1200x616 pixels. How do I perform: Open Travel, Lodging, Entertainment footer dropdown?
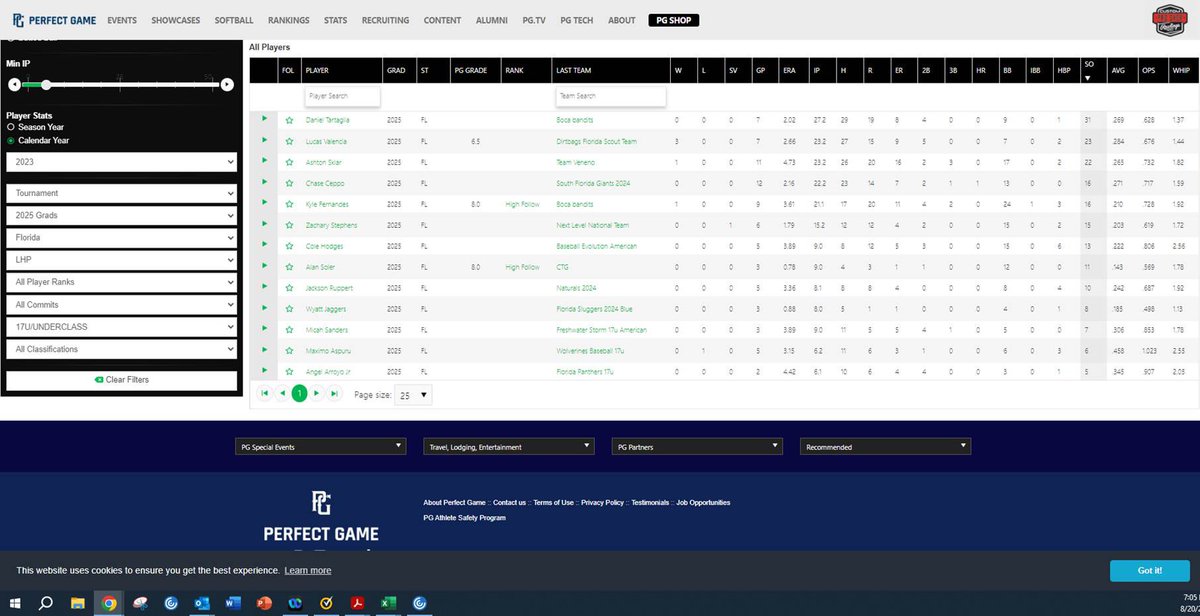pos(508,447)
